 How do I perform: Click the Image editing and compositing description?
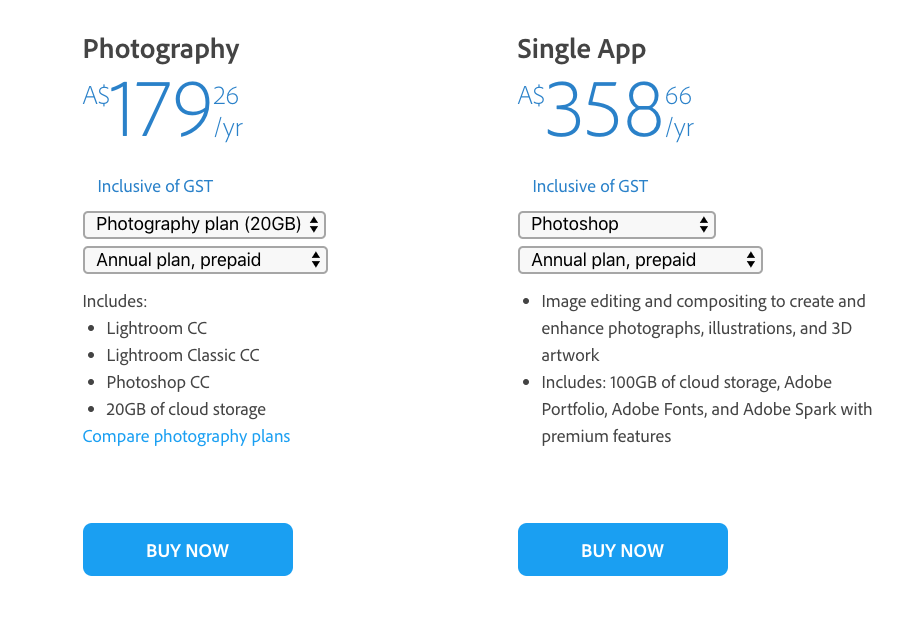703,328
